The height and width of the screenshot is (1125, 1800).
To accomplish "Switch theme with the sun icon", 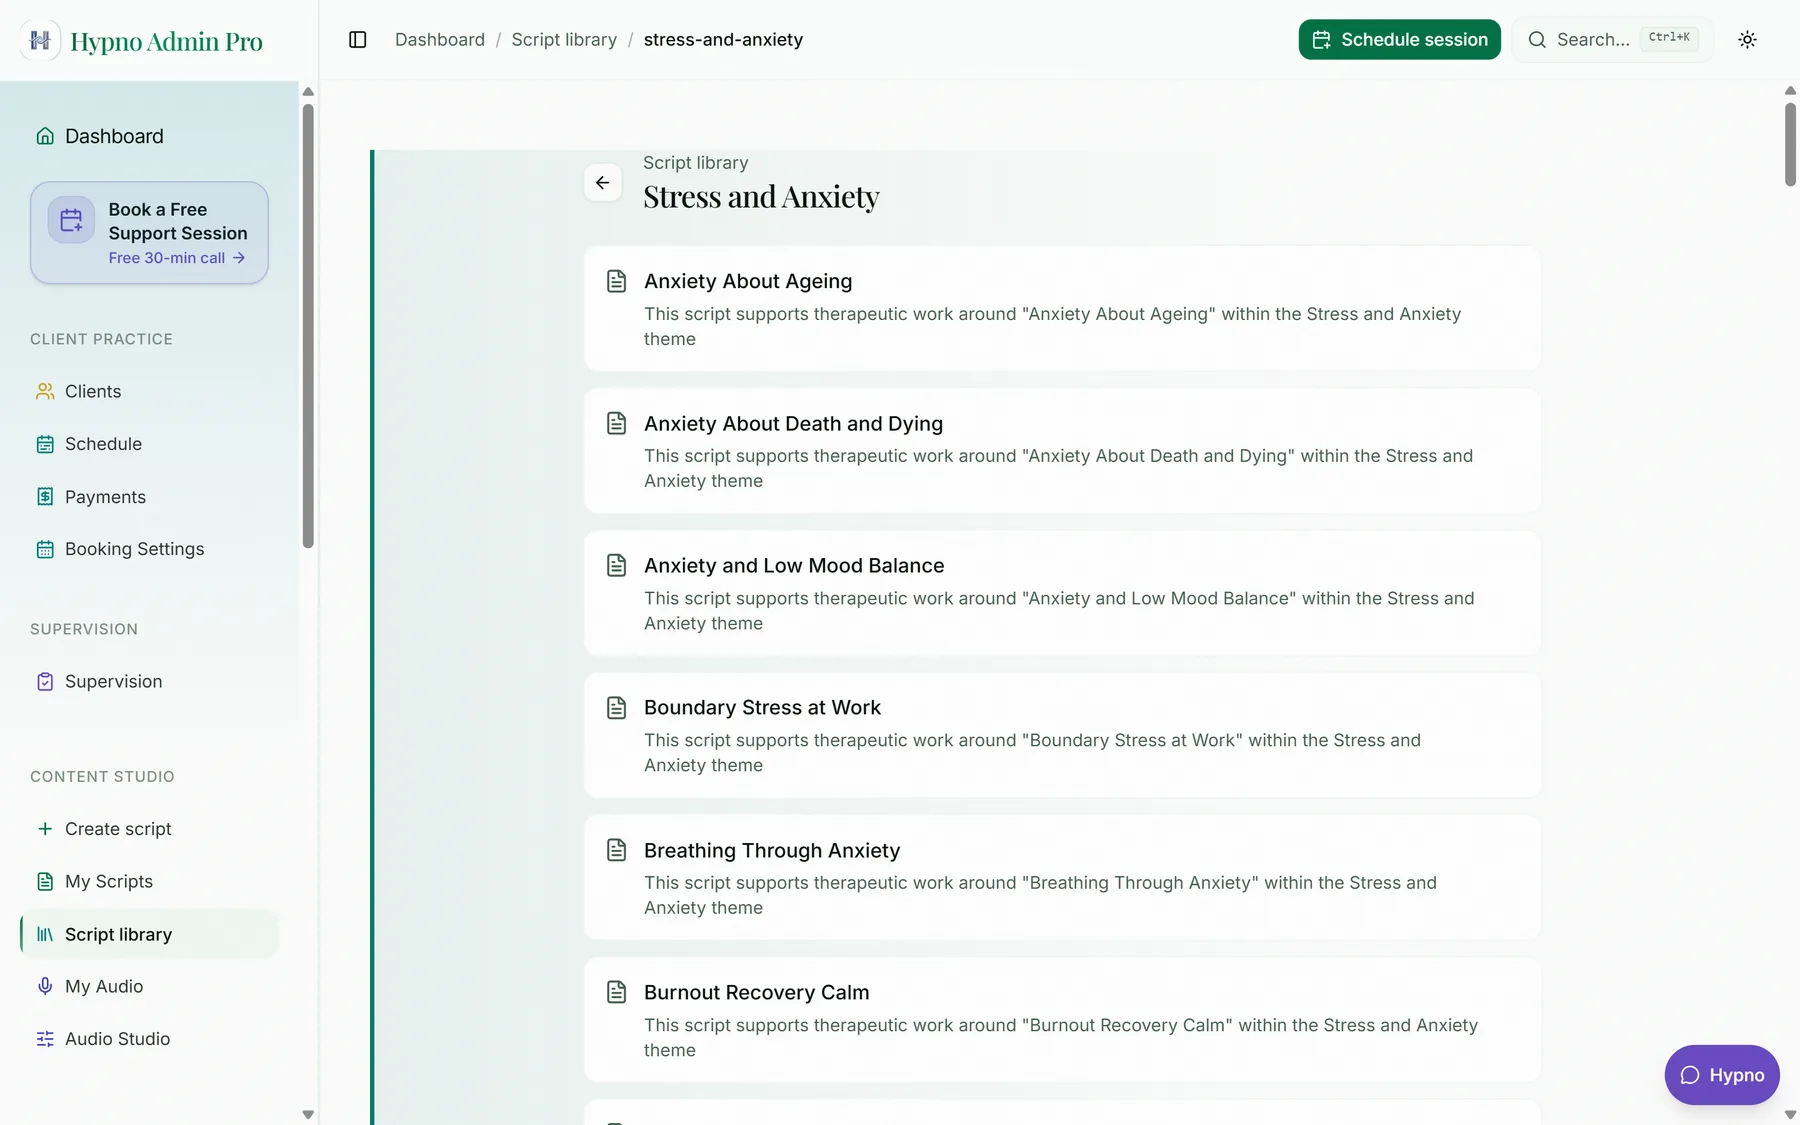I will coord(1747,40).
